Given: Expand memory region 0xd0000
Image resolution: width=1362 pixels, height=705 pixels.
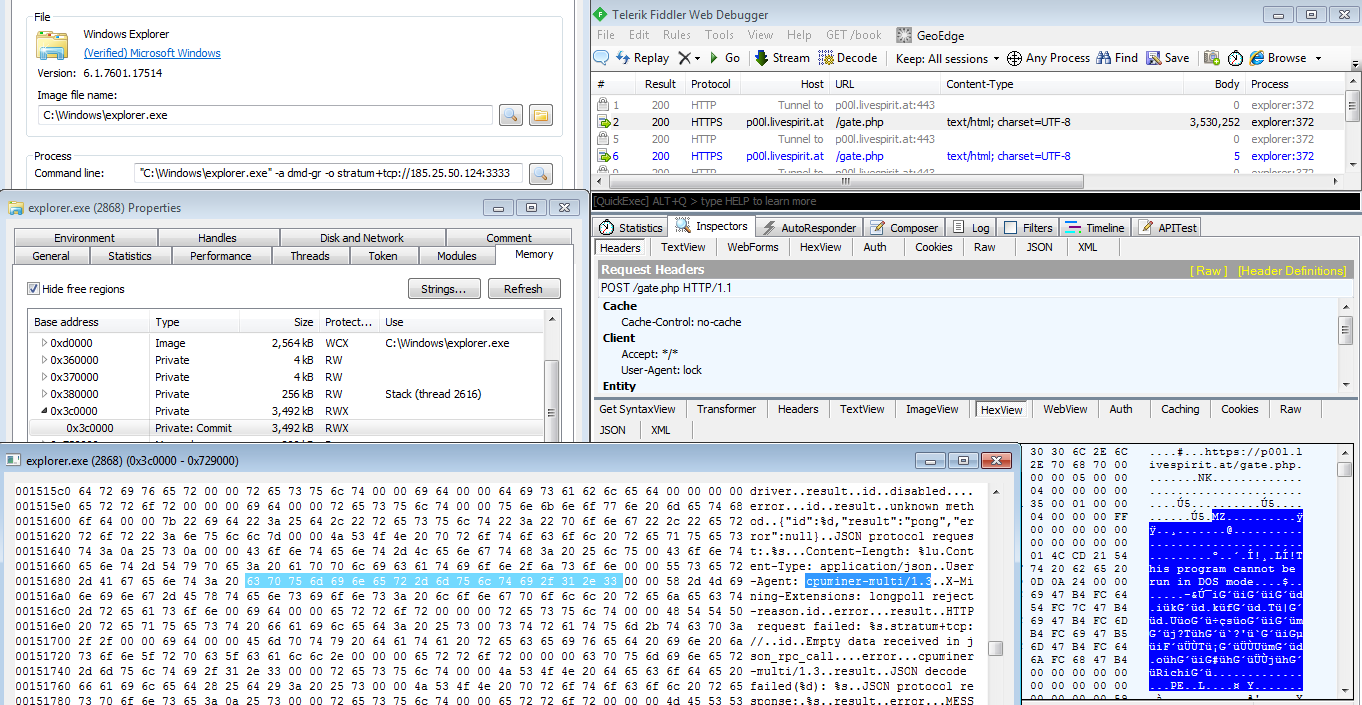Looking at the screenshot, I should click(43, 343).
